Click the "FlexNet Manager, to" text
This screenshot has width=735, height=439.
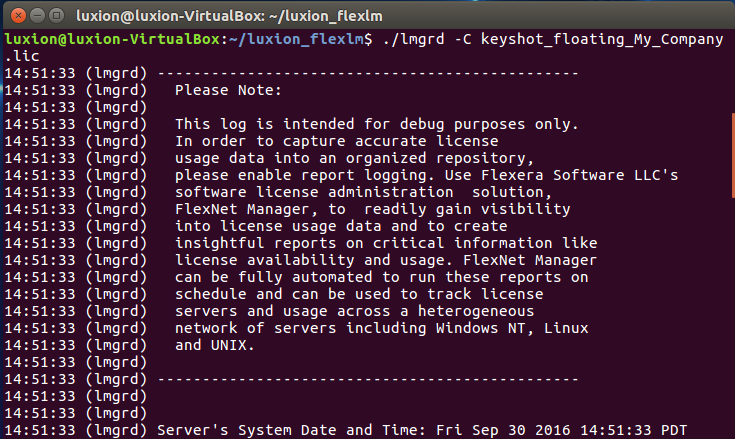[260, 209]
